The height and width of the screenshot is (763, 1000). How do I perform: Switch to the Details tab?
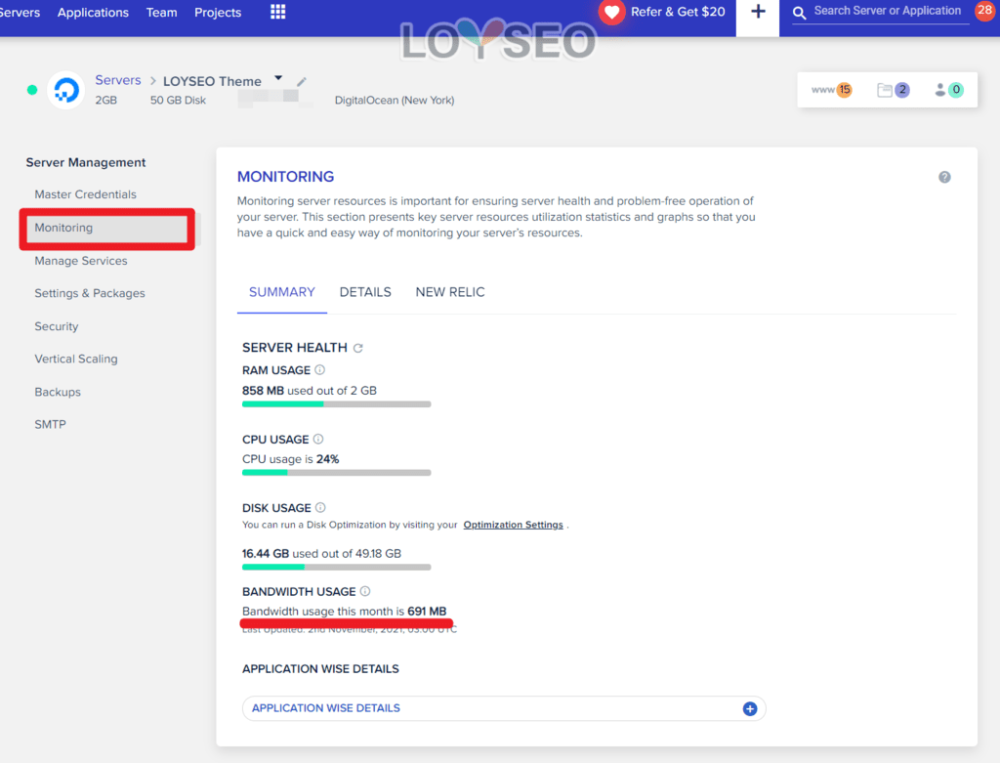click(365, 292)
